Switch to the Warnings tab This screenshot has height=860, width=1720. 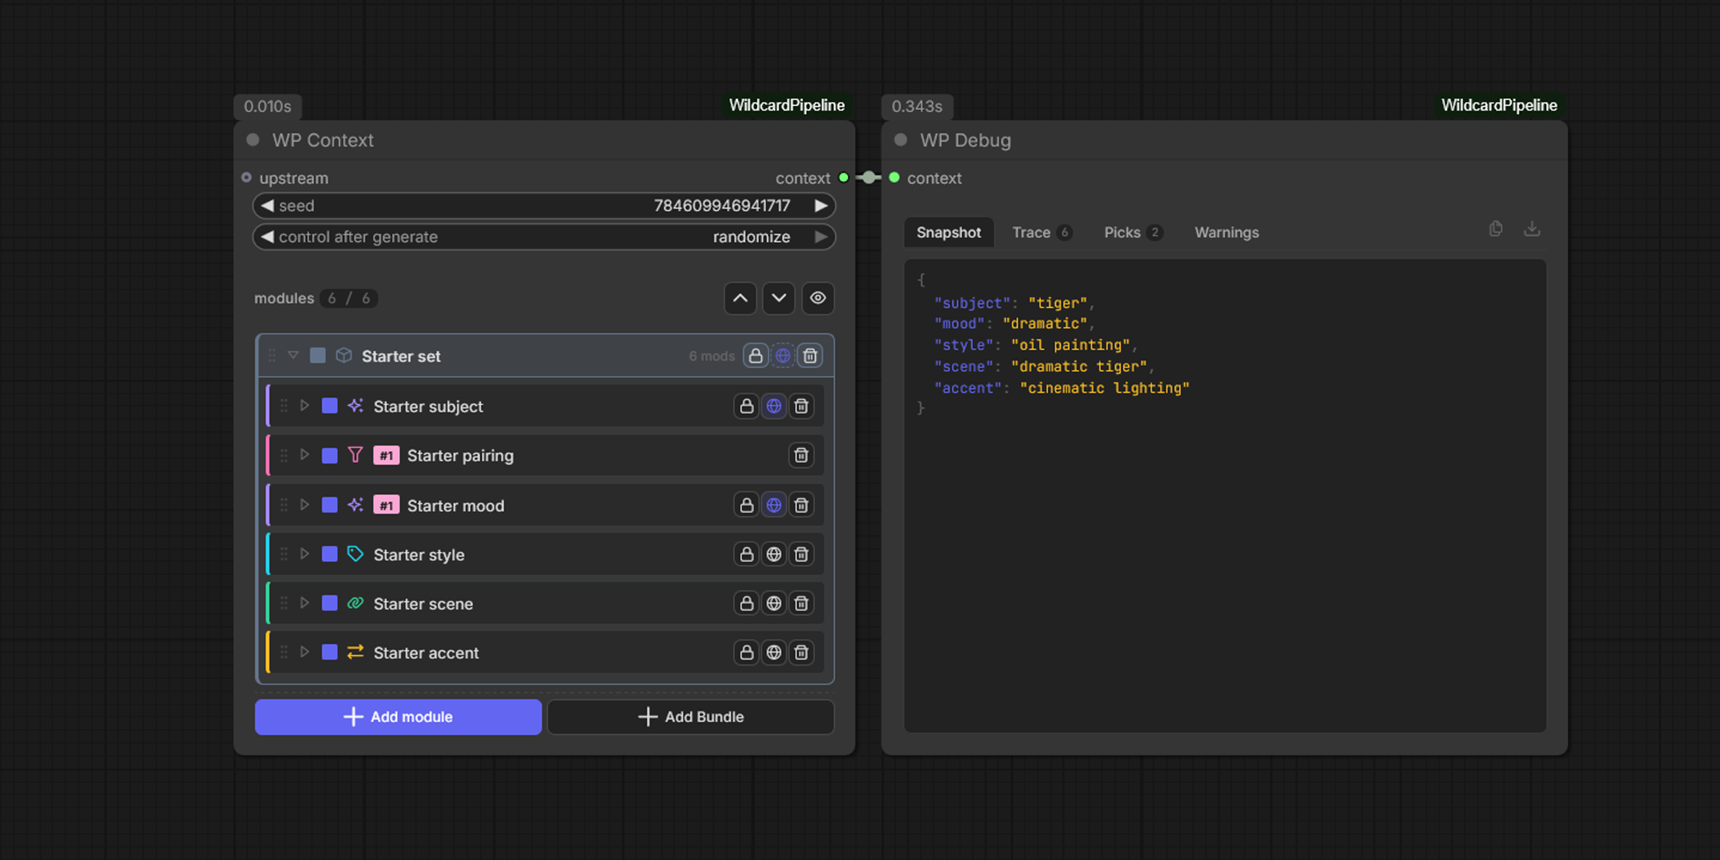tap(1227, 232)
